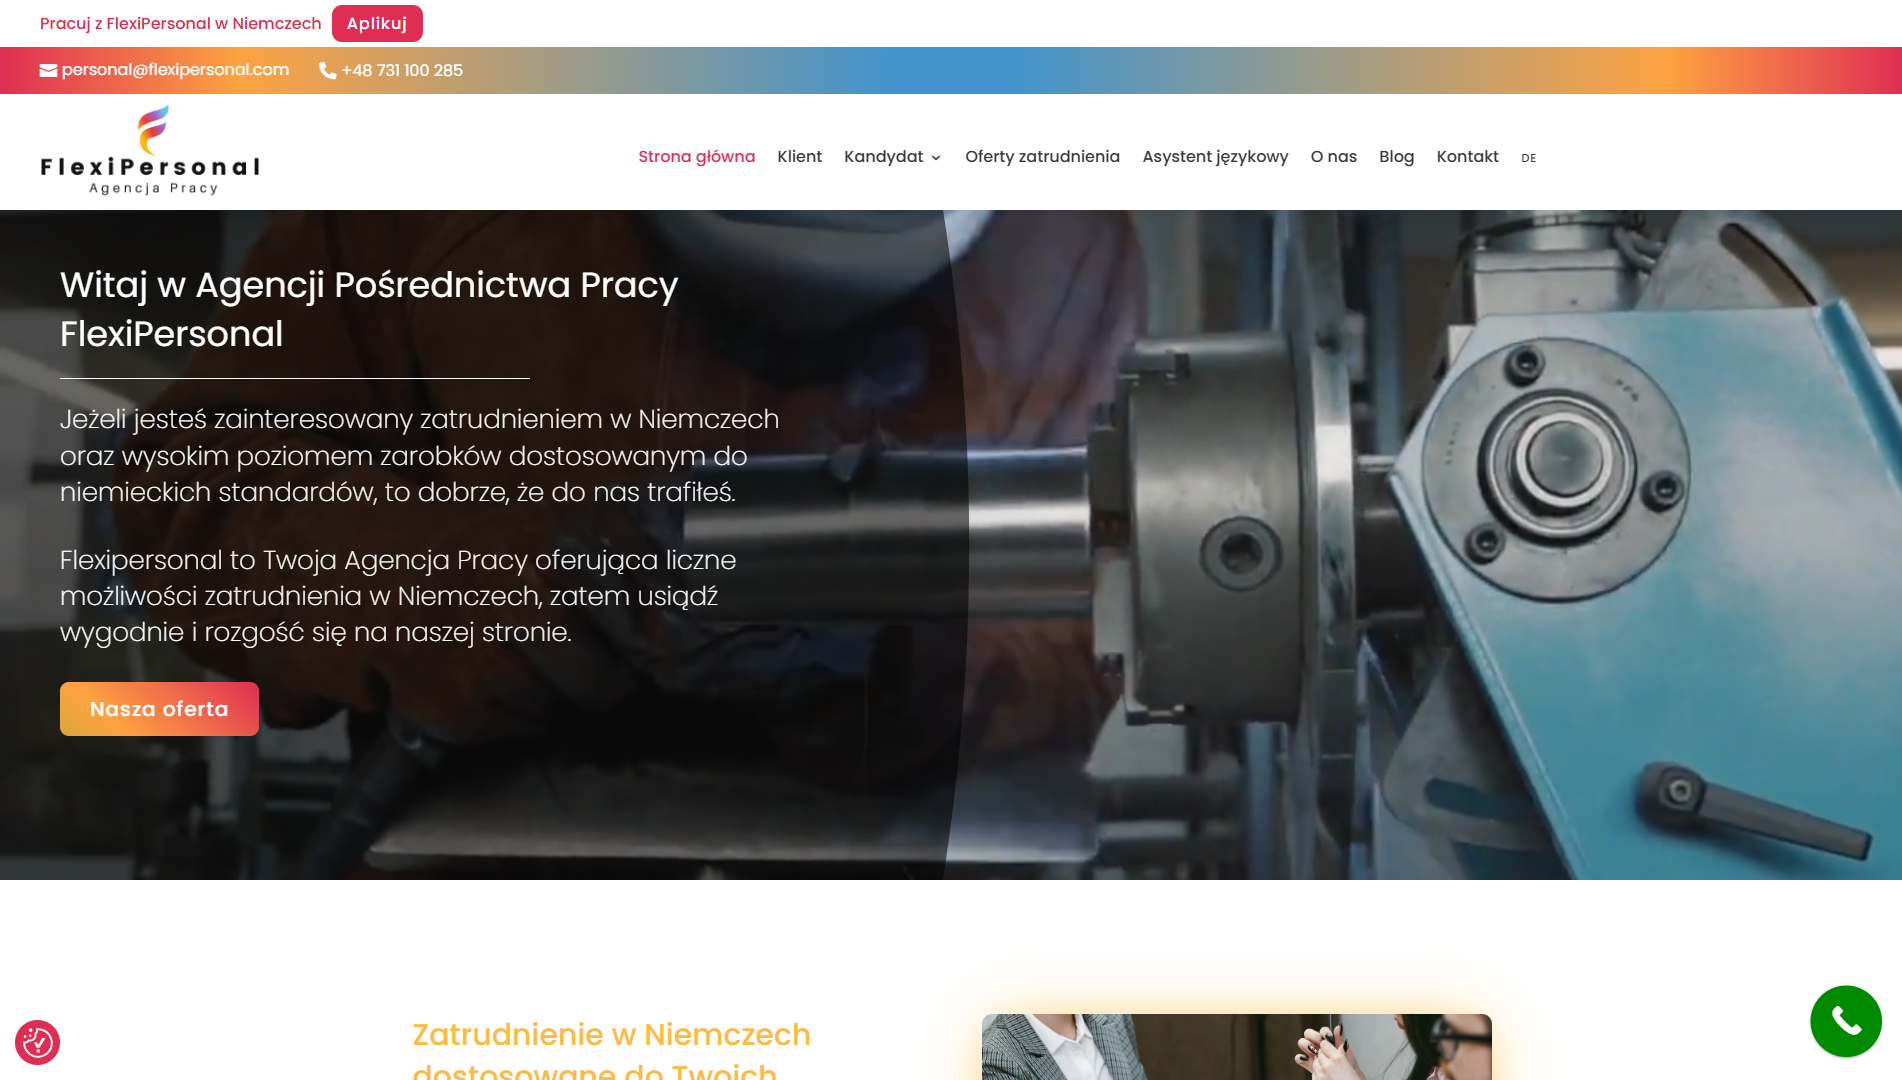Click the green phone call floating button
This screenshot has width=1902, height=1080.
click(x=1845, y=1021)
